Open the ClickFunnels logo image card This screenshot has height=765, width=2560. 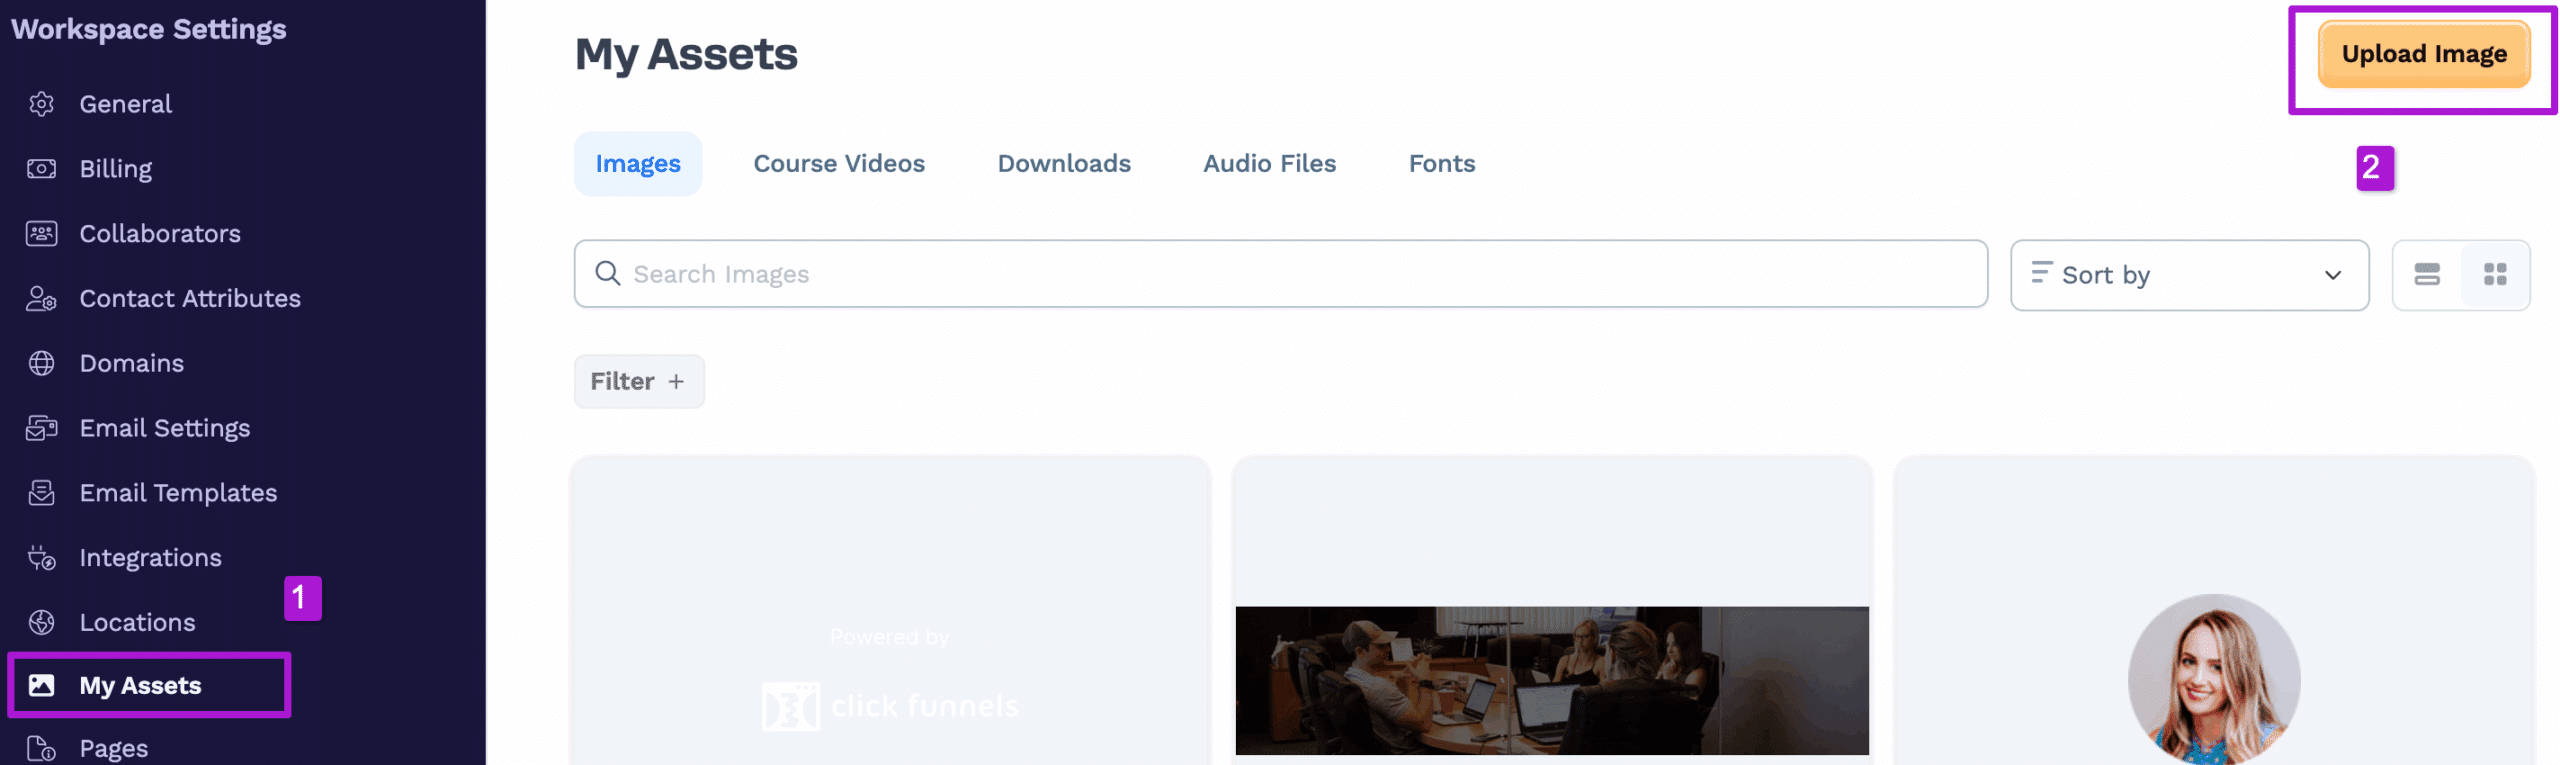(x=890, y=611)
